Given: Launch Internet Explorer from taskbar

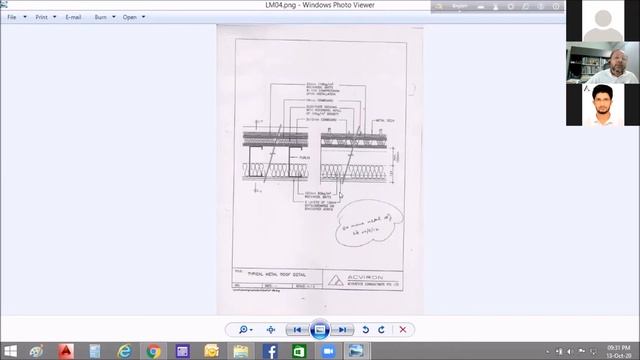Looking at the screenshot, I should [124, 351].
